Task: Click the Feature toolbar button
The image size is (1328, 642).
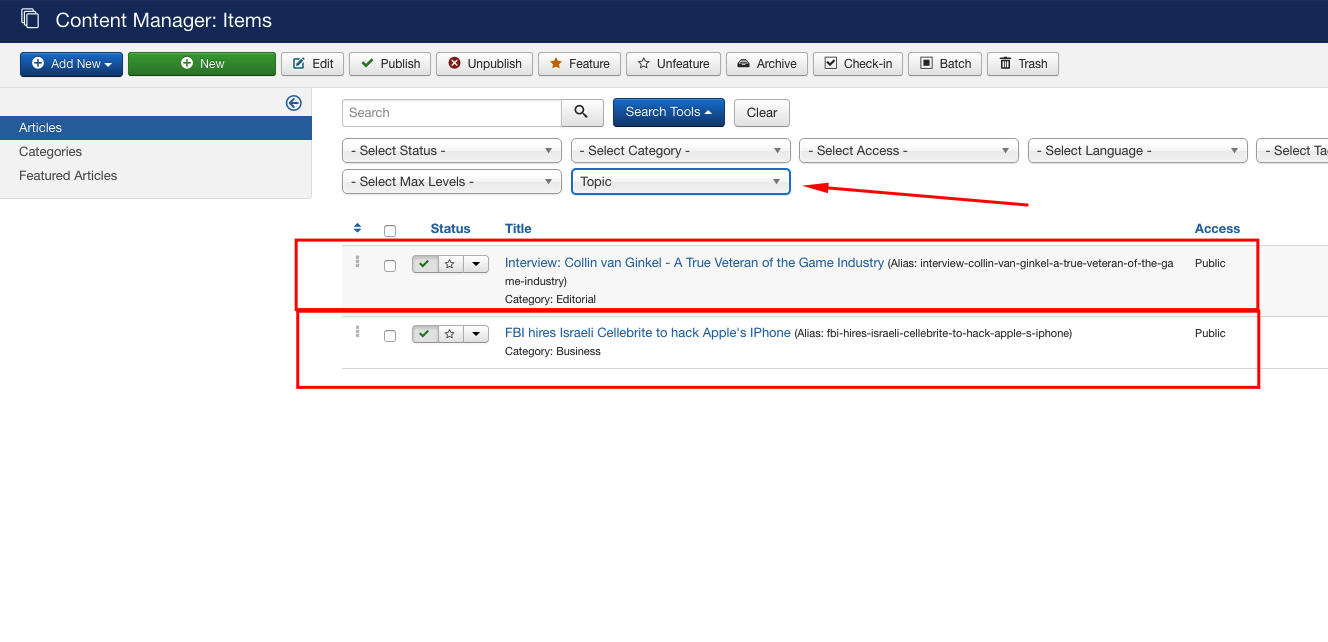Action: tap(580, 64)
